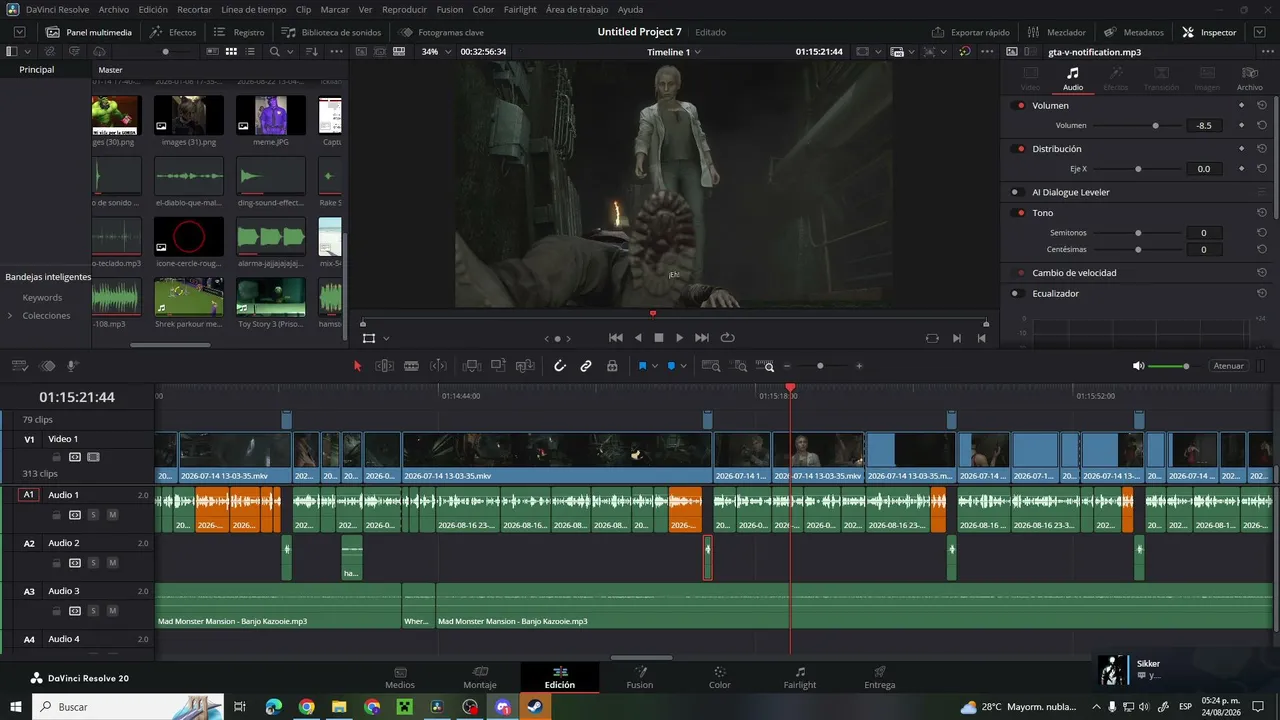This screenshot has height=720, width=1280.
Task: Click Exportar rápido button
Action: [x=970, y=32]
